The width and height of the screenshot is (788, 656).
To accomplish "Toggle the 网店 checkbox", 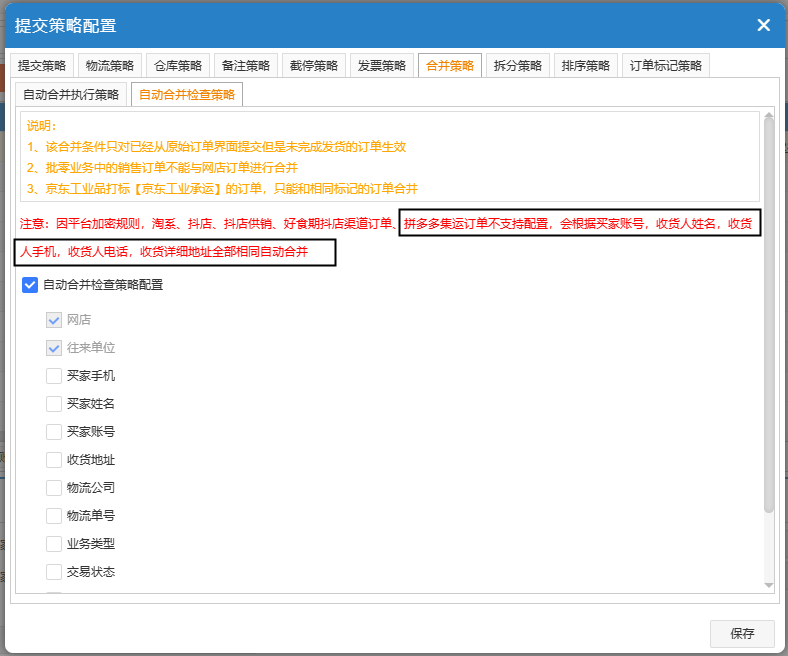I will 54,320.
